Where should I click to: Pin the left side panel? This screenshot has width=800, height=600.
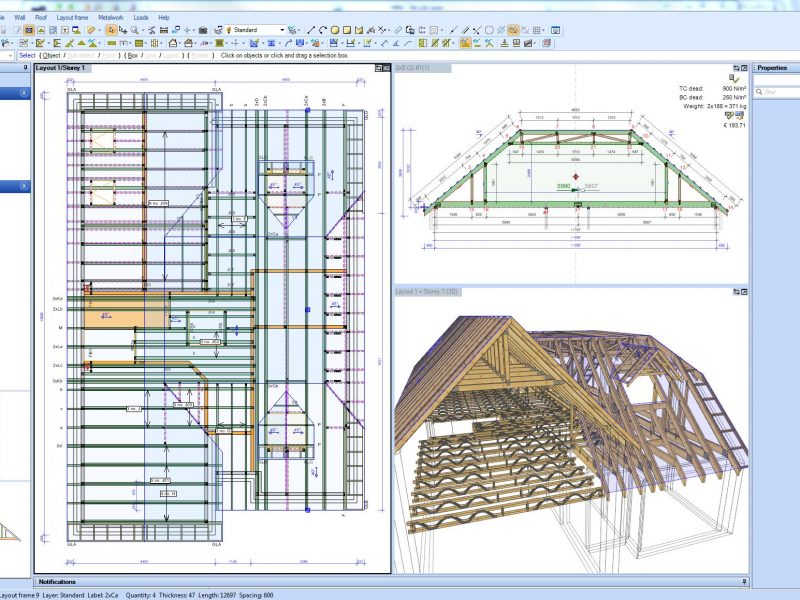pos(25,68)
